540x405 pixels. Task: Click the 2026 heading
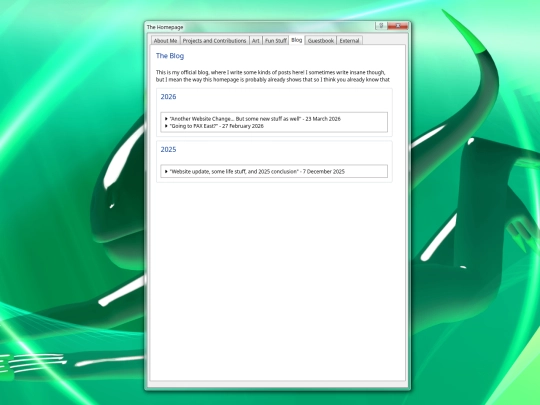tap(168, 97)
